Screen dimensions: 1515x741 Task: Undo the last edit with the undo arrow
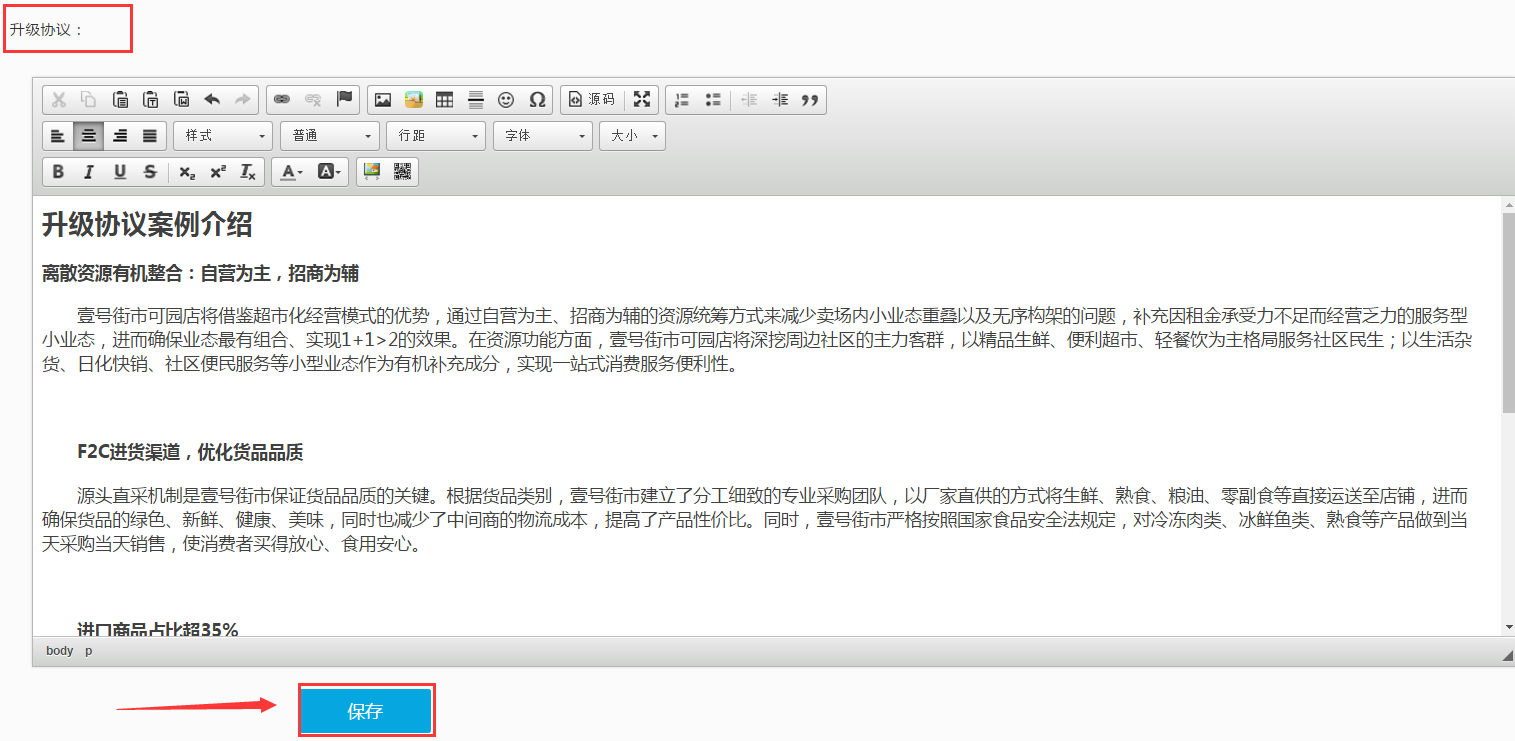click(x=212, y=99)
